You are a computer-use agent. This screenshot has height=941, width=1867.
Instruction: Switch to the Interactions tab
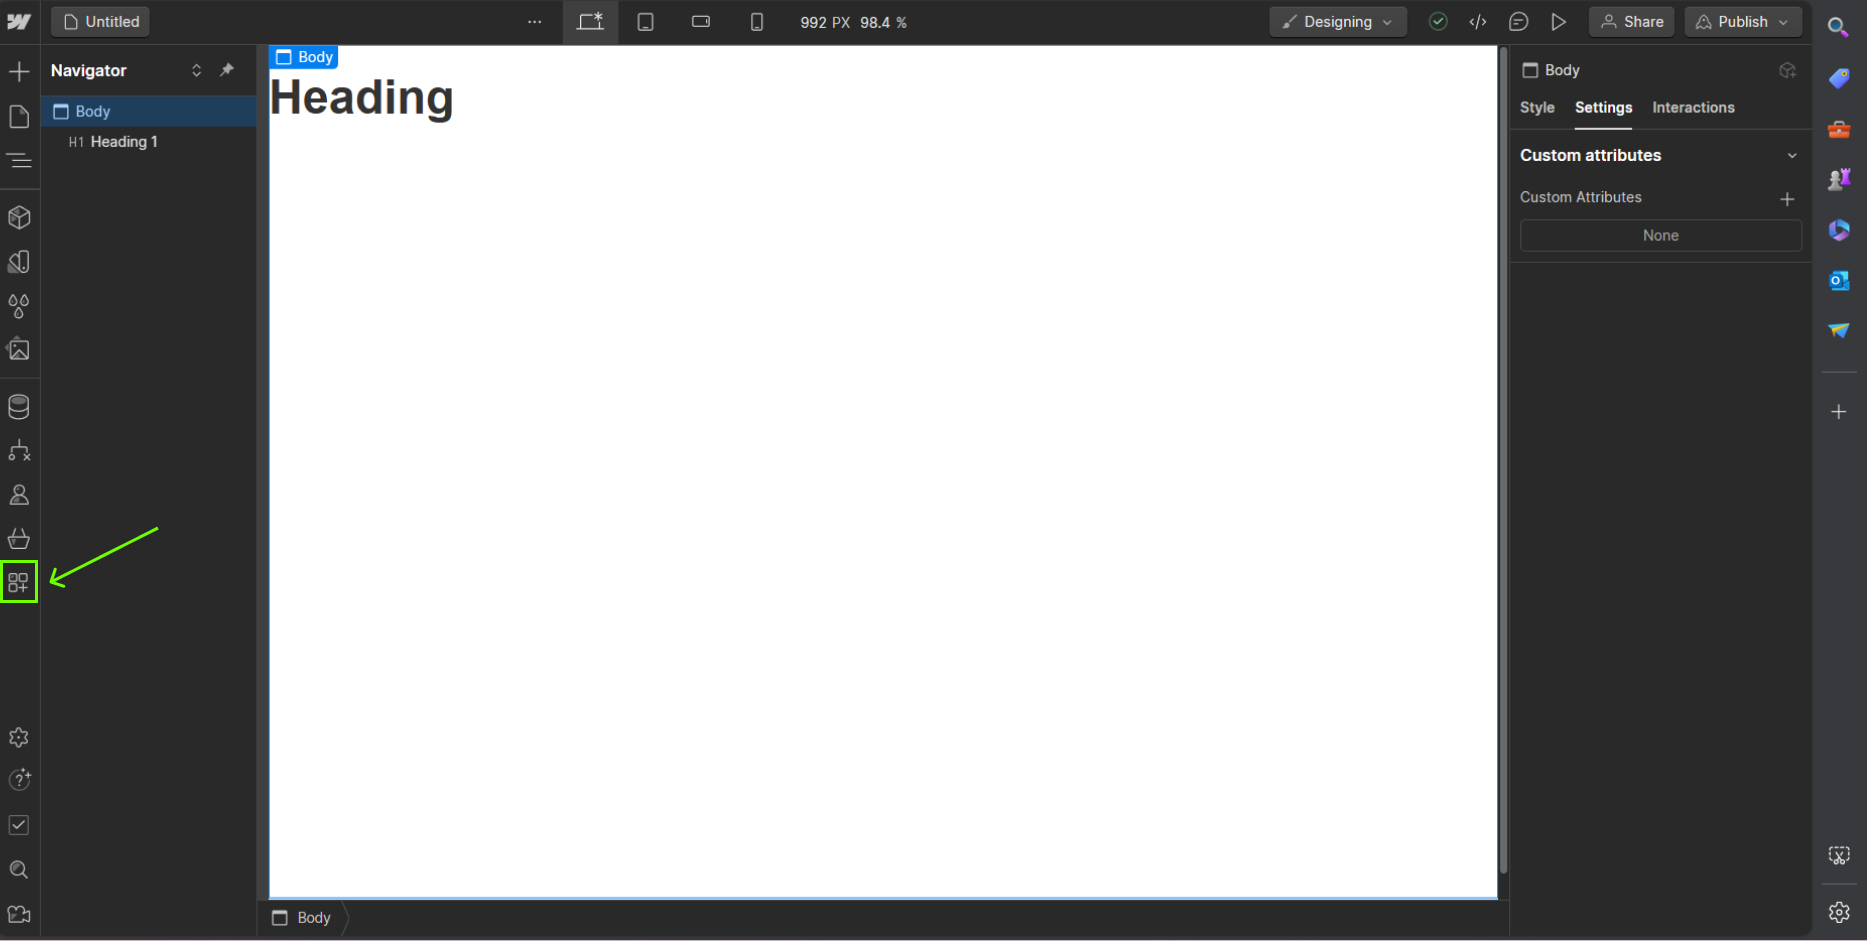click(x=1693, y=108)
